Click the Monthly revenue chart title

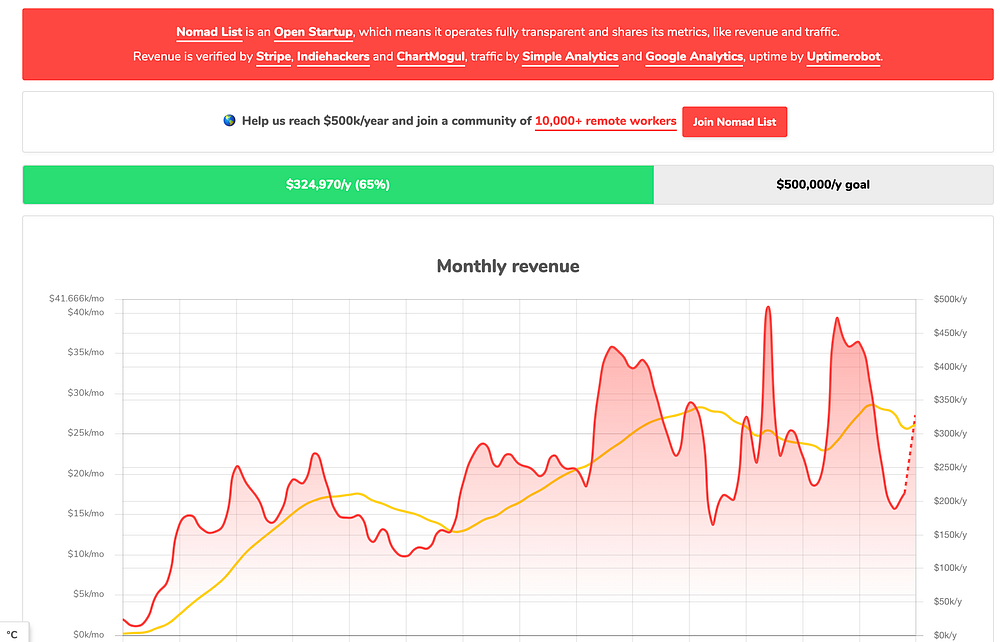(508, 266)
